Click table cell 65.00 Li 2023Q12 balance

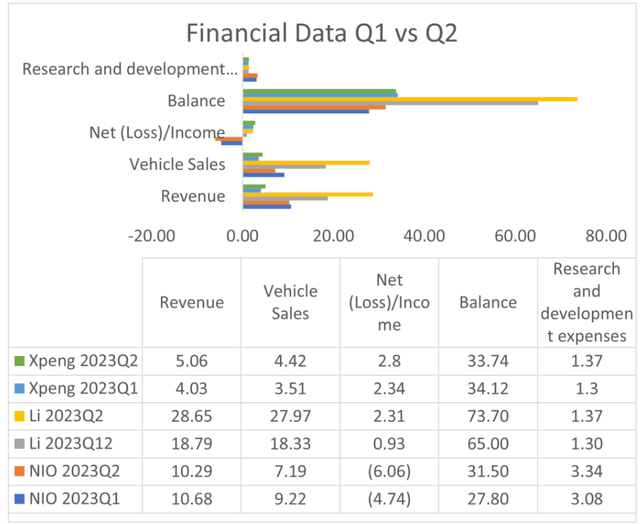tap(488, 444)
